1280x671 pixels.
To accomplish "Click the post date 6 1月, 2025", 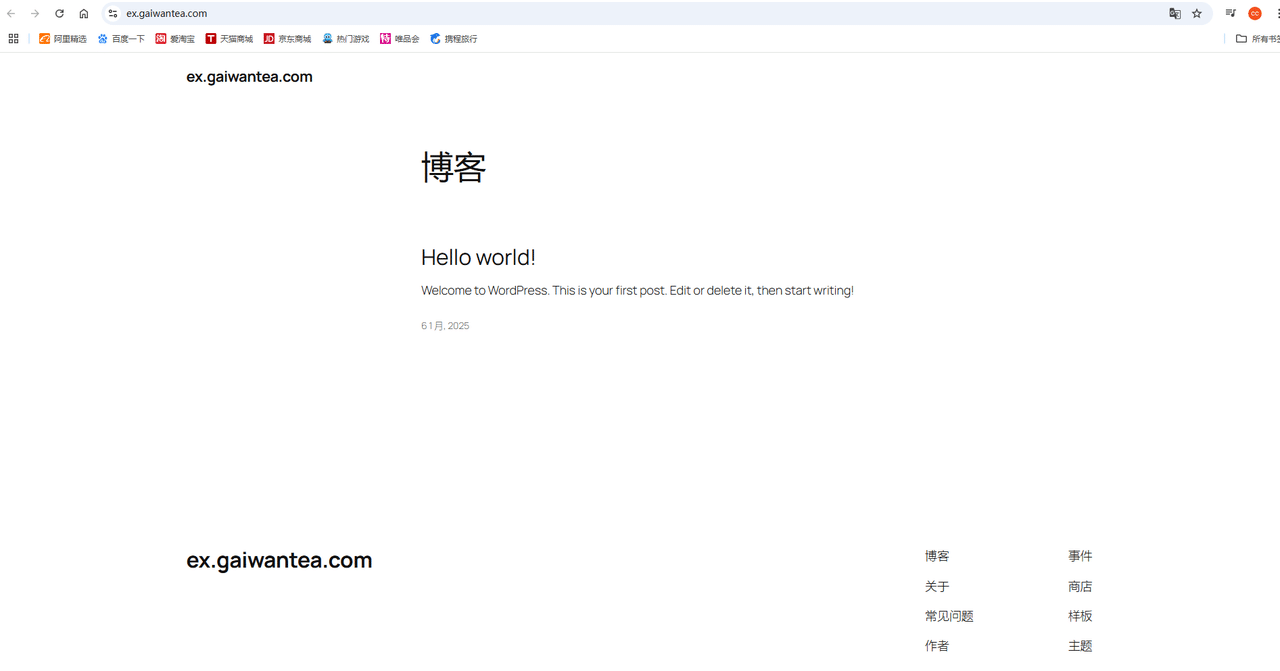I will tap(445, 326).
